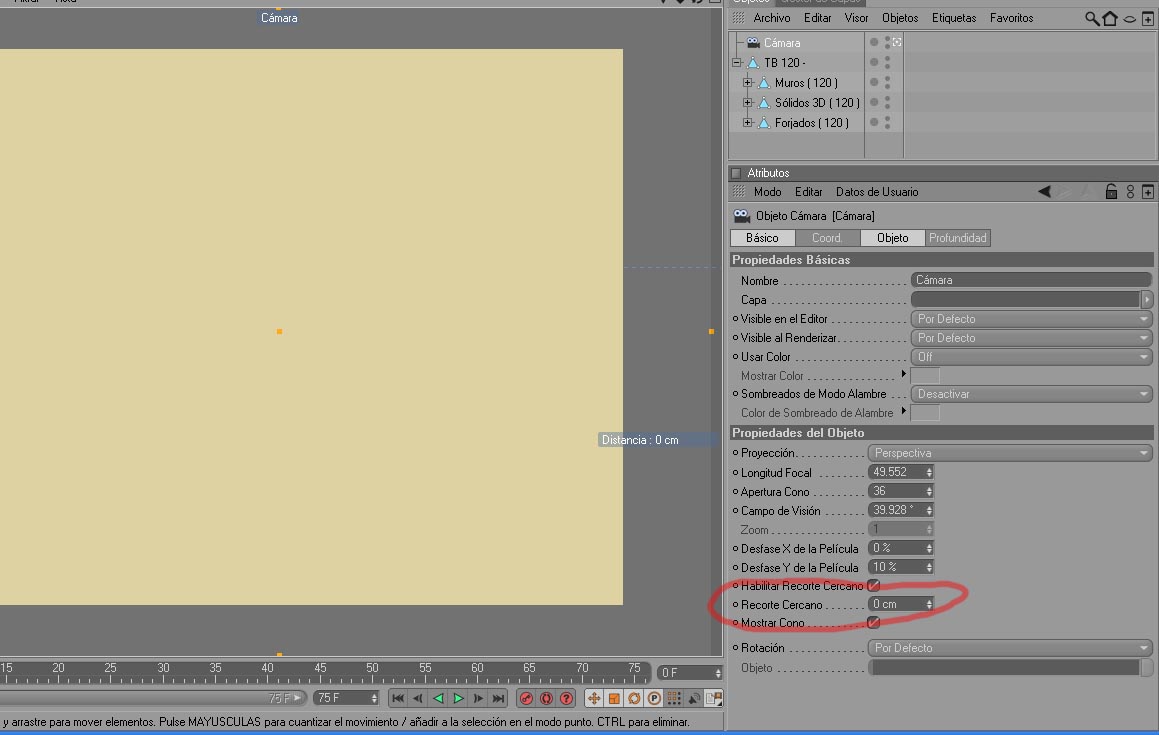Screen dimensions: 1159x735
Task: Switch to the Profundidad tab
Action: tap(958, 238)
